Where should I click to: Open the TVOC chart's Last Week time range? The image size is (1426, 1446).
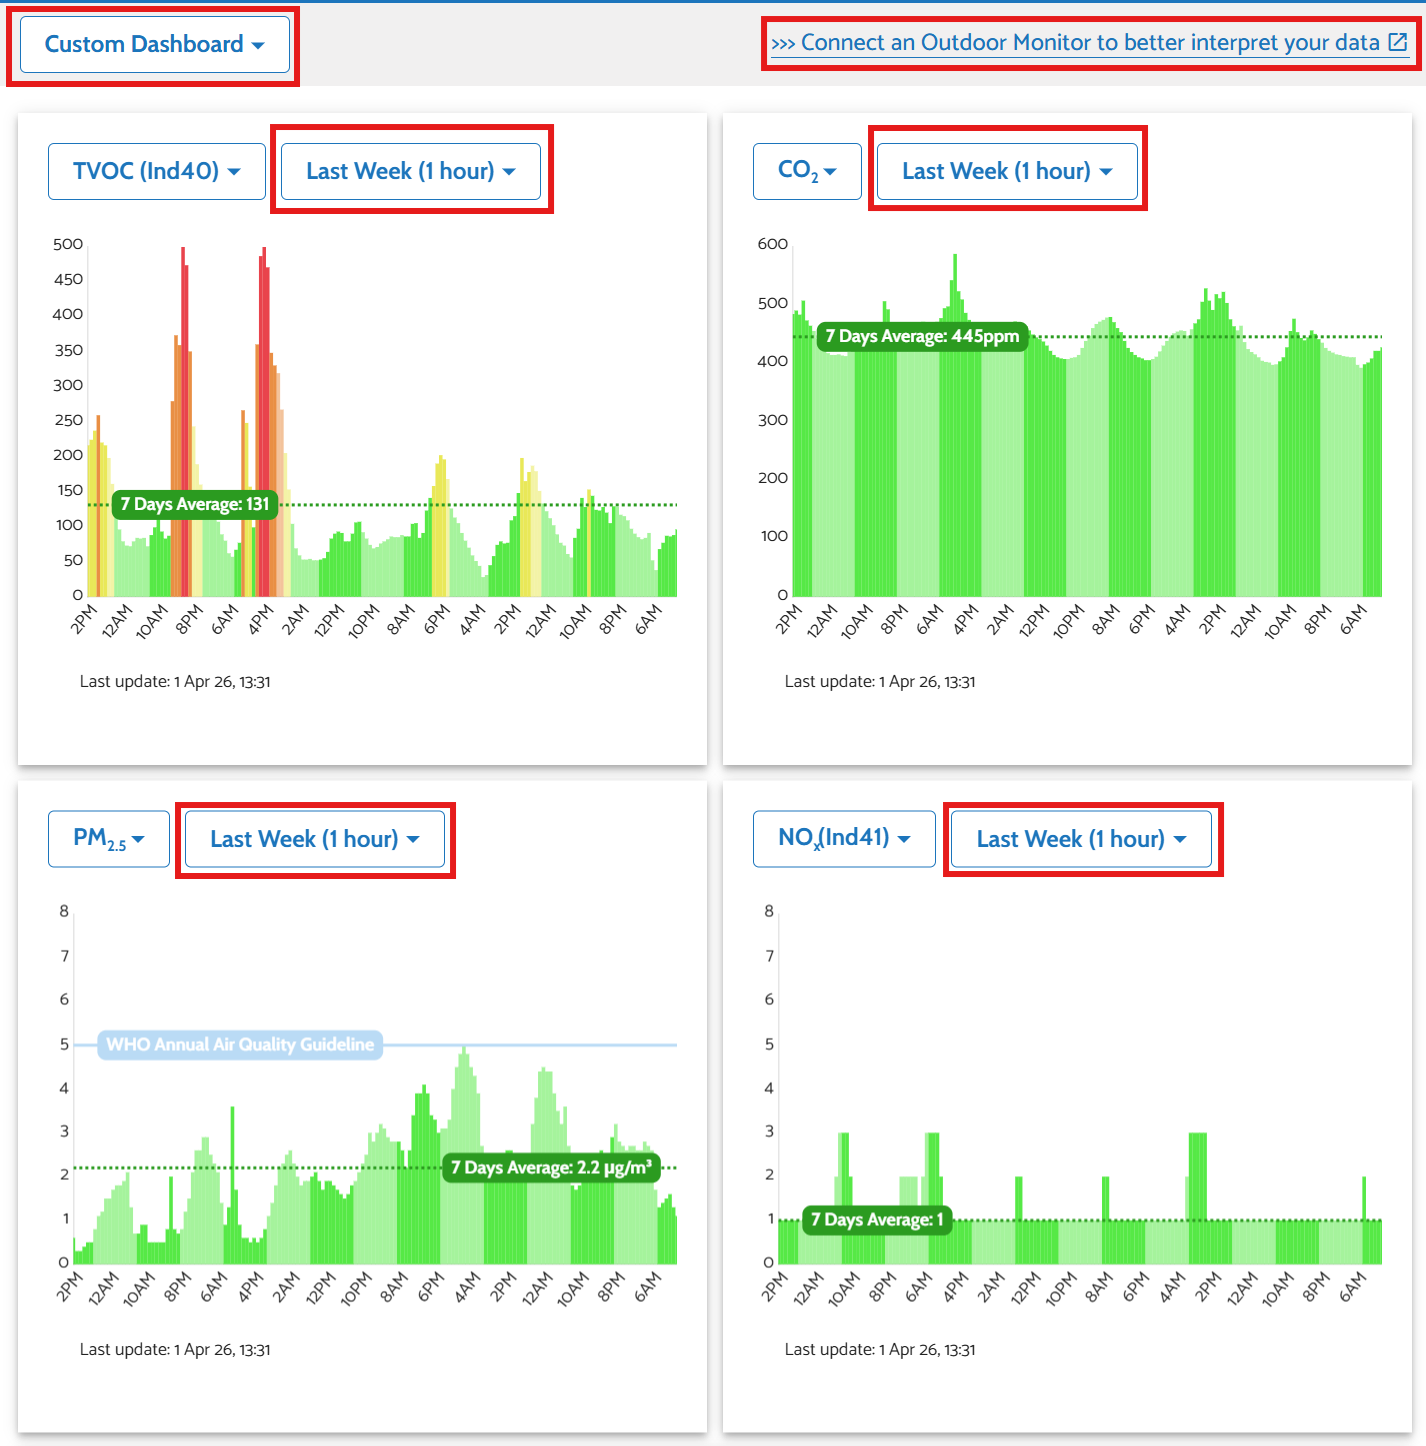[410, 171]
